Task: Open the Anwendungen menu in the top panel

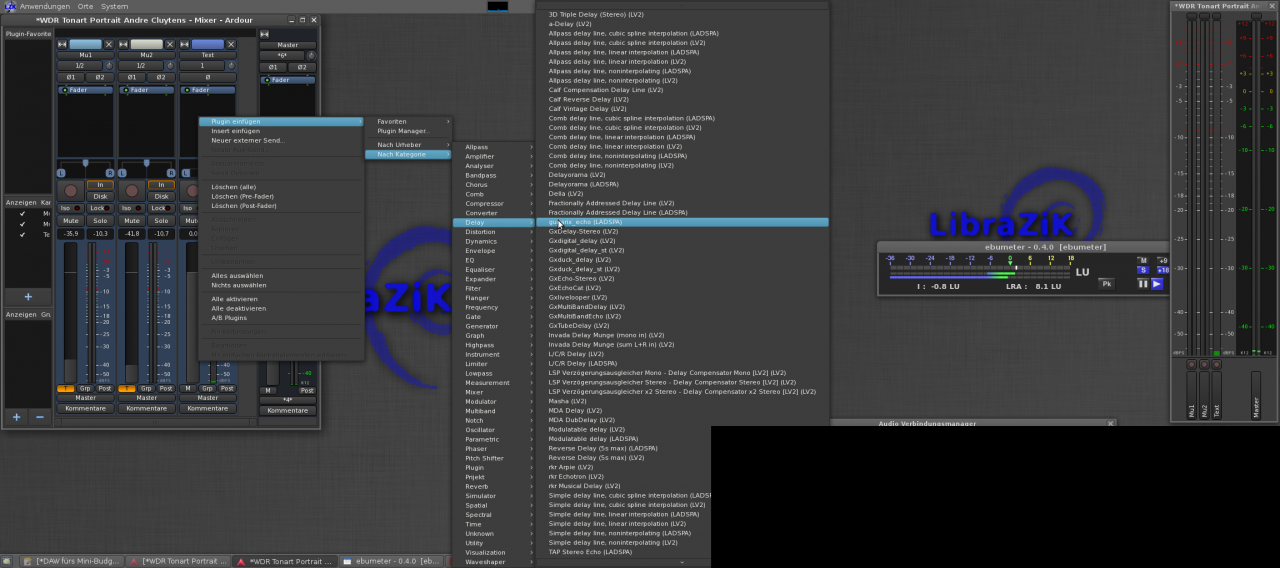Action: tap(45, 6)
